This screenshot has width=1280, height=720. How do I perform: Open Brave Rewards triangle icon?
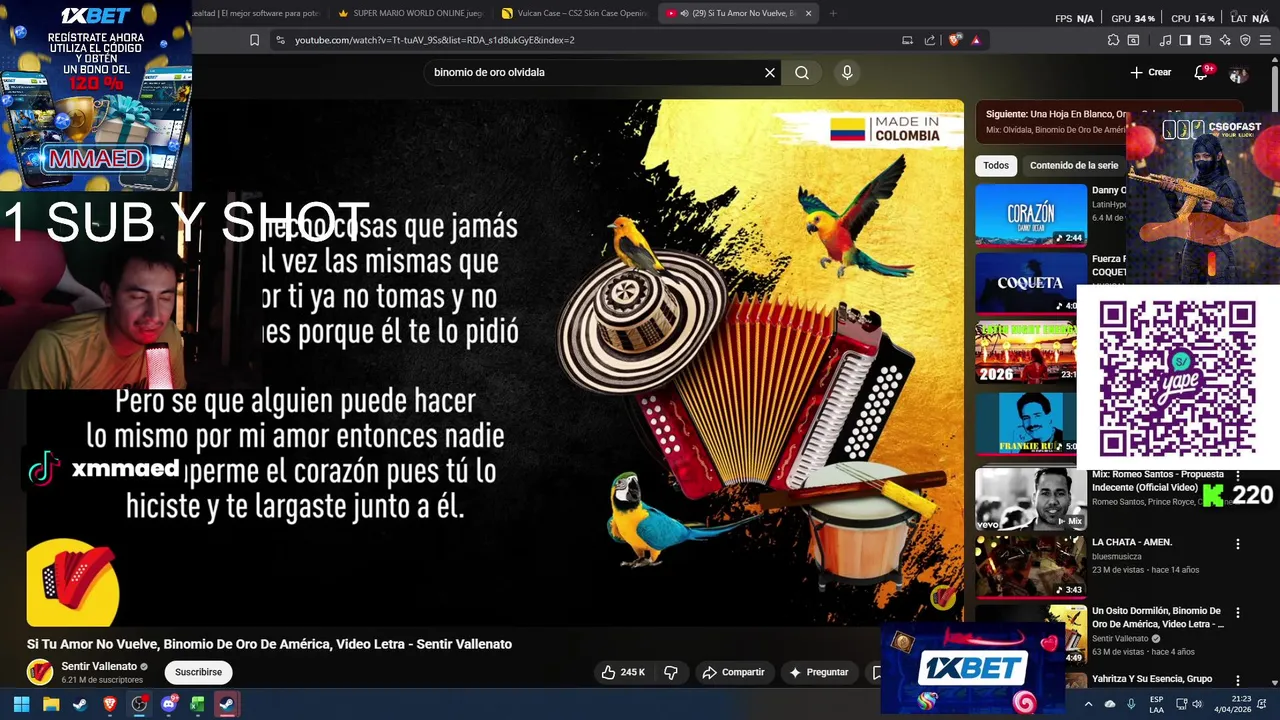(x=976, y=40)
